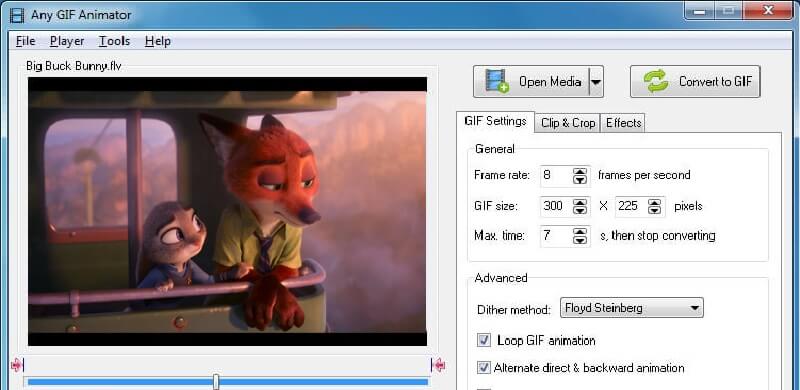Image resolution: width=800 pixels, height=390 pixels.
Task: Click the Loop GIF animation label
Action: pos(546,340)
